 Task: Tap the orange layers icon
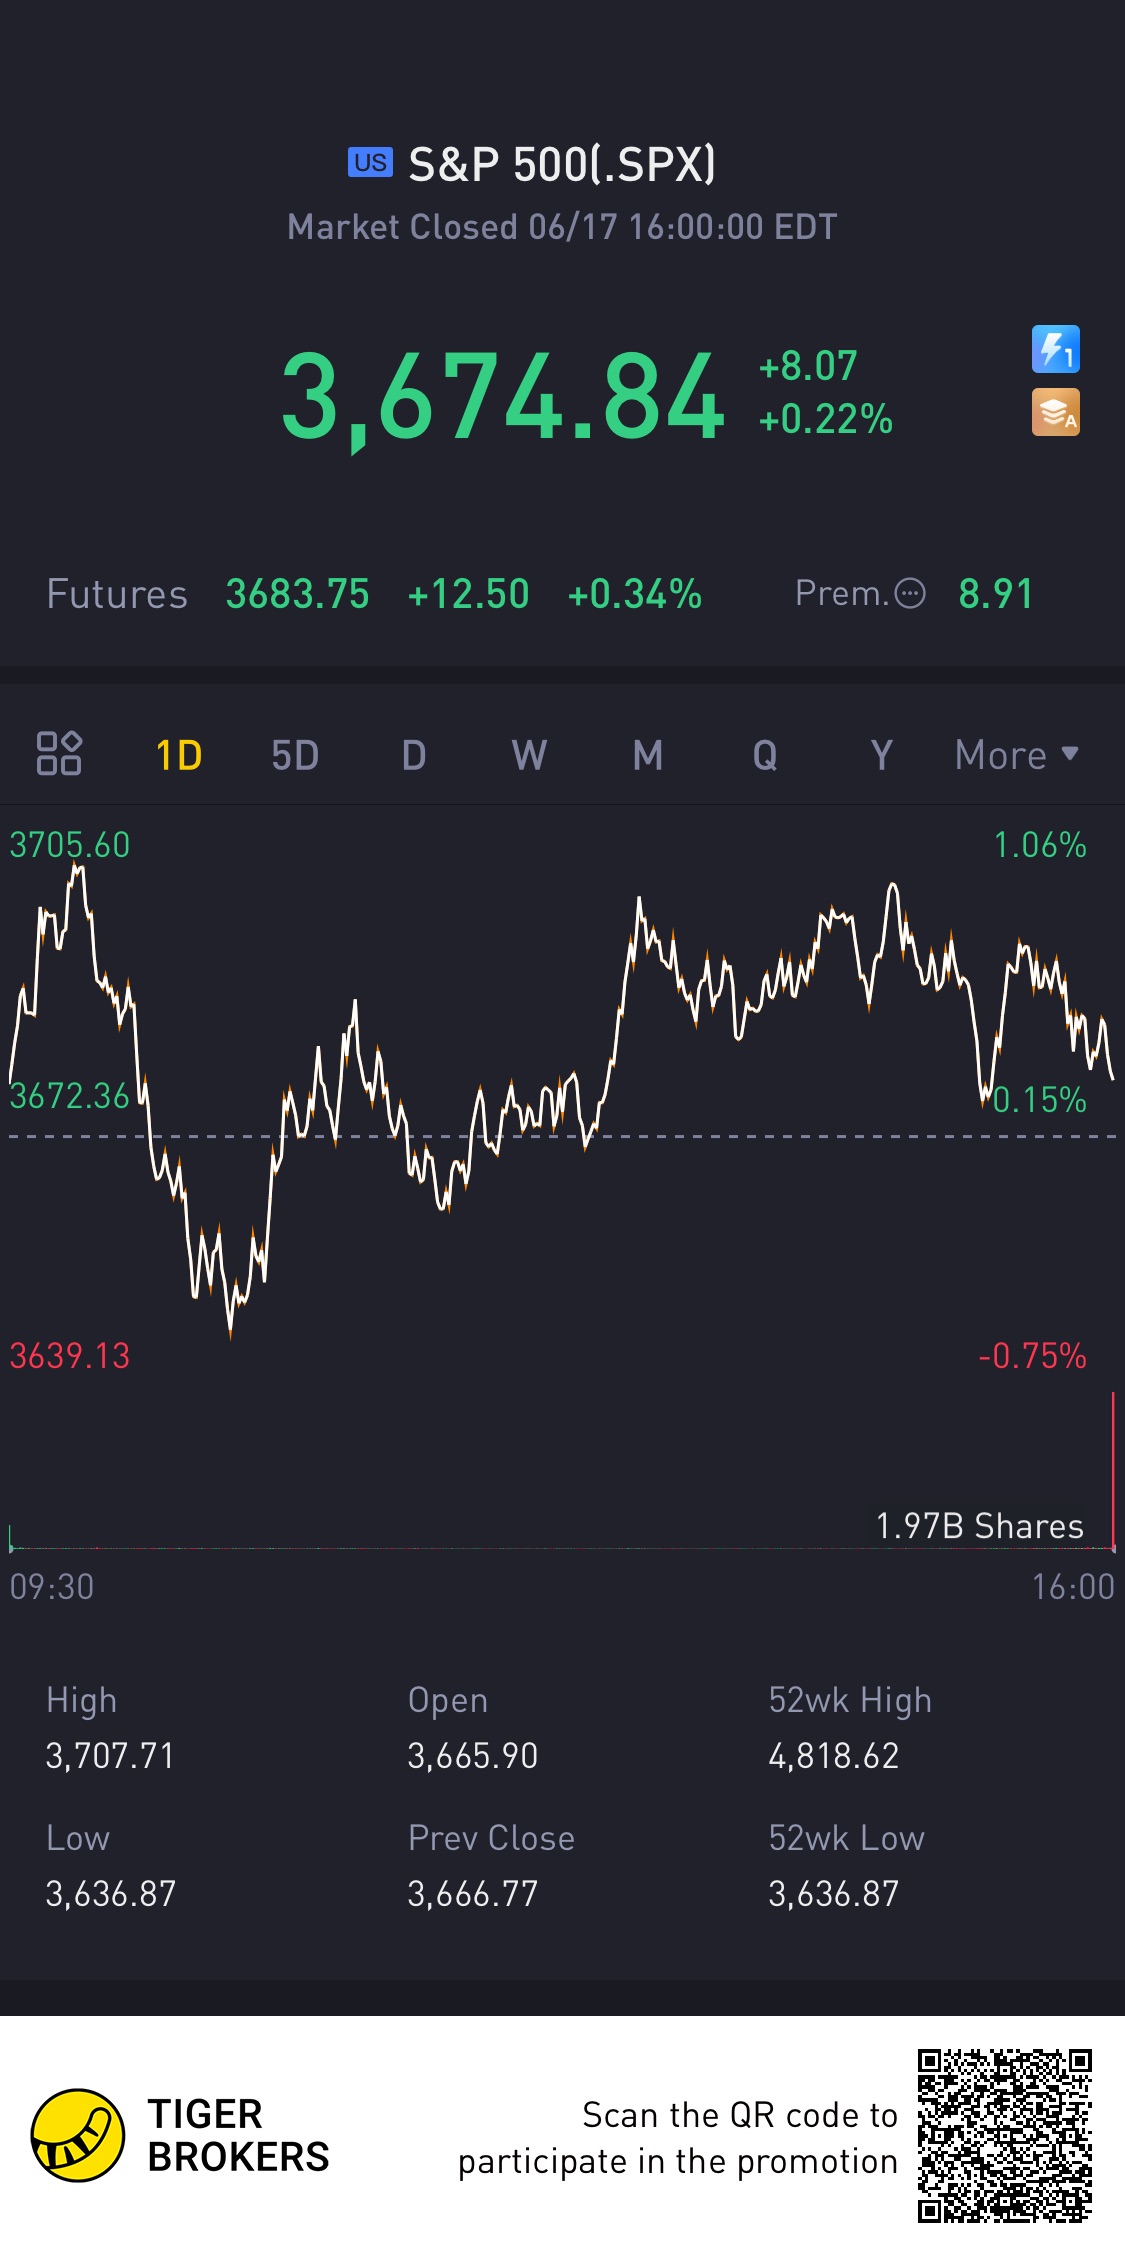pos(1055,412)
